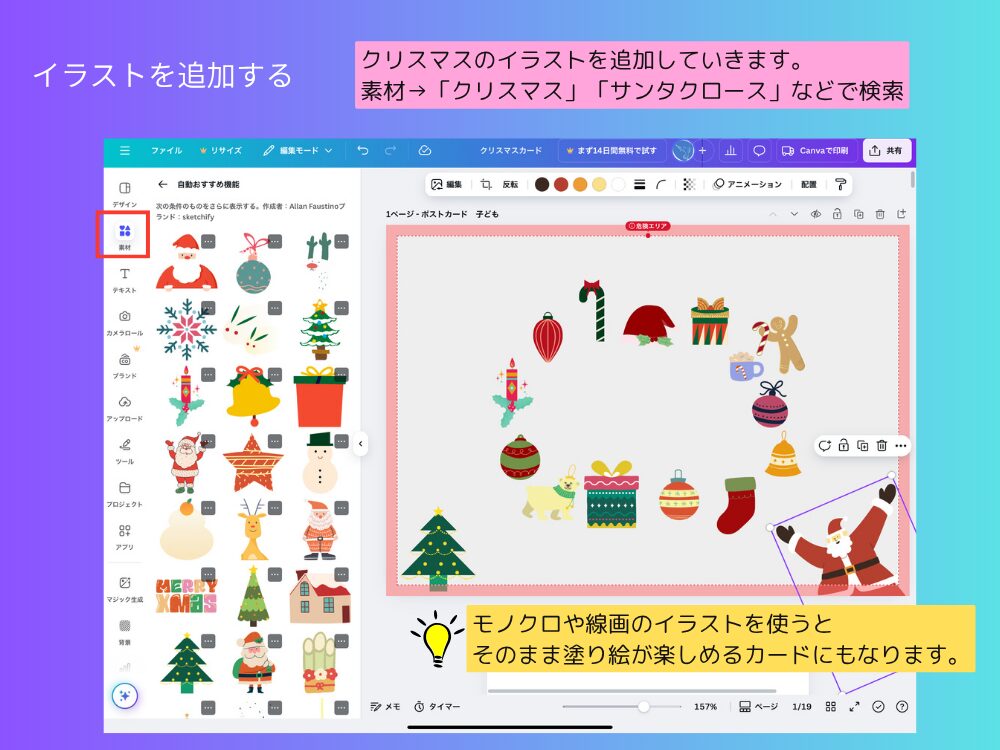The height and width of the screenshot is (750, 1000).
Task: Lock the page with the padlock icon
Action: tap(837, 212)
